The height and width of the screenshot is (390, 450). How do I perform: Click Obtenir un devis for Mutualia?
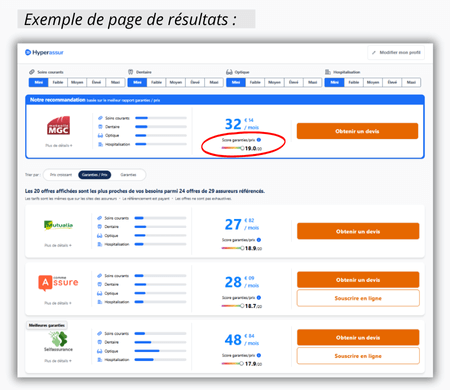[358, 231]
